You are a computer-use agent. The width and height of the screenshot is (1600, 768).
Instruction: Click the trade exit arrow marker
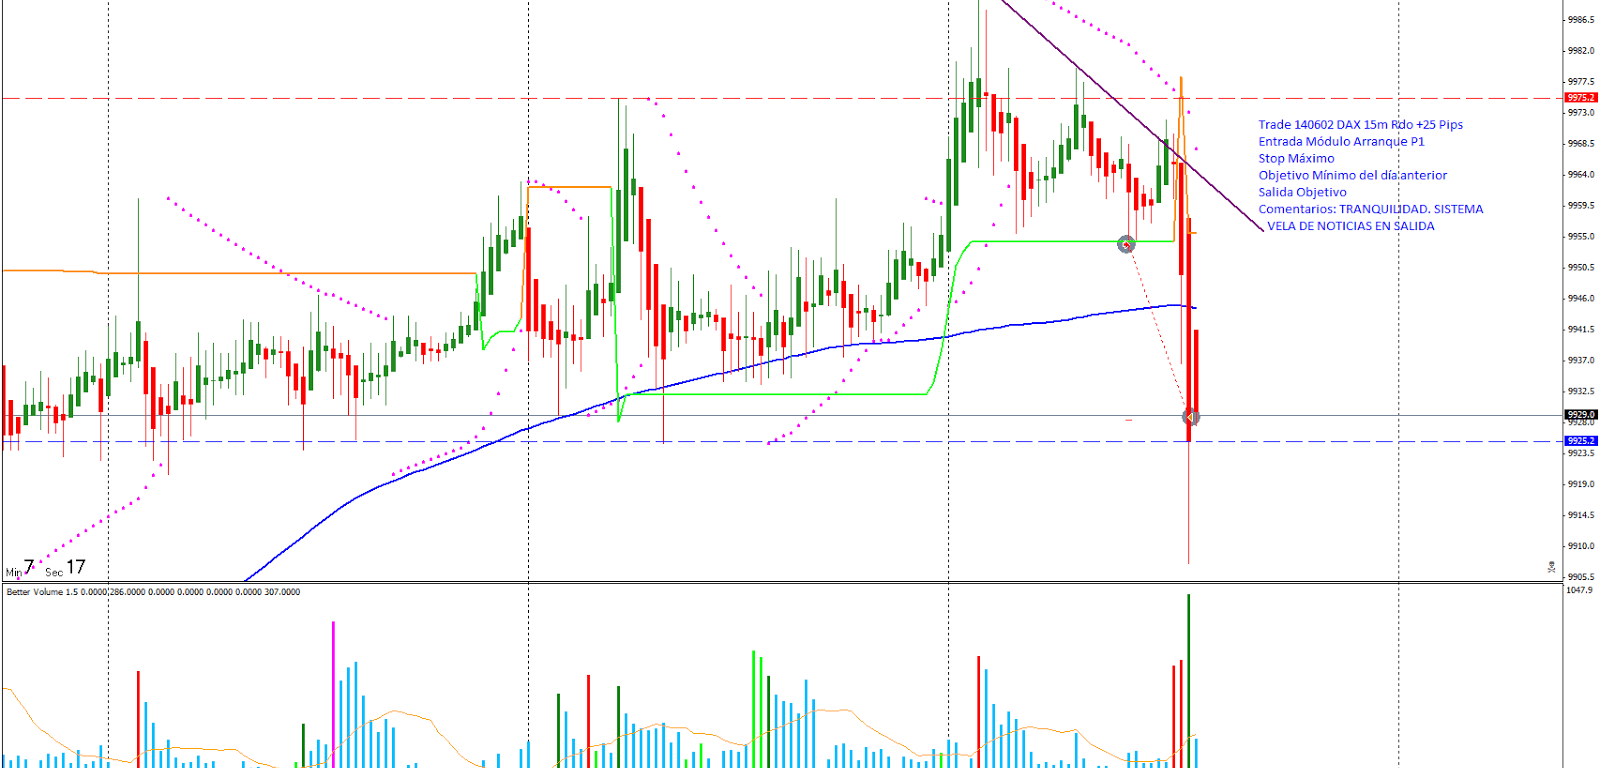tap(1190, 417)
